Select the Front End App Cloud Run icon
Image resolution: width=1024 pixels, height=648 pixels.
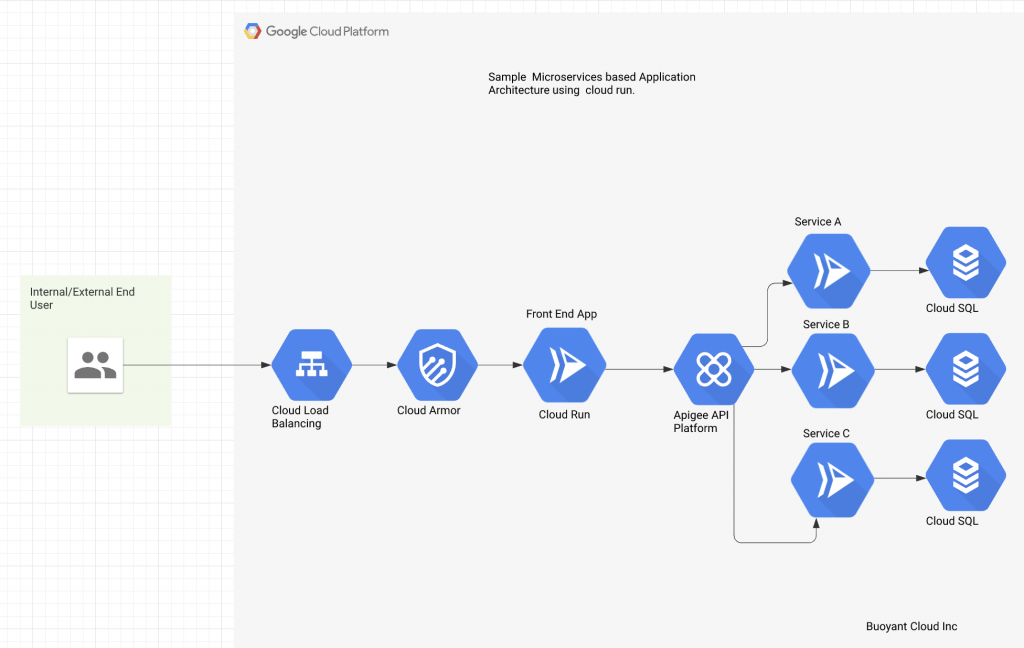[x=564, y=364]
